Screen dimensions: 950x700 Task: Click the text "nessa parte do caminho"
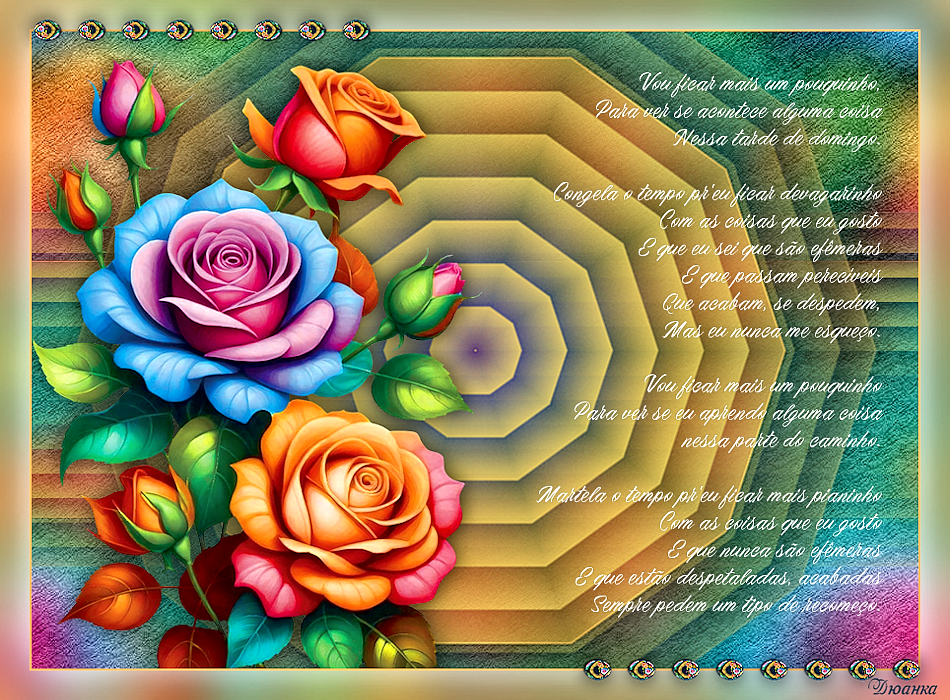pos(782,439)
